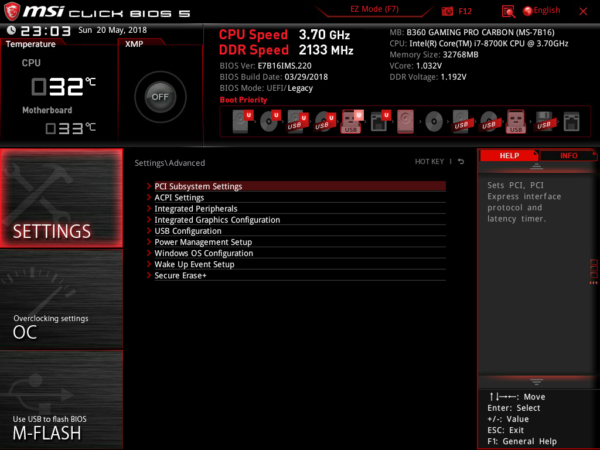Open the SETTINGS section
Viewport: 600px width, 450px height.
click(x=61, y=198)
